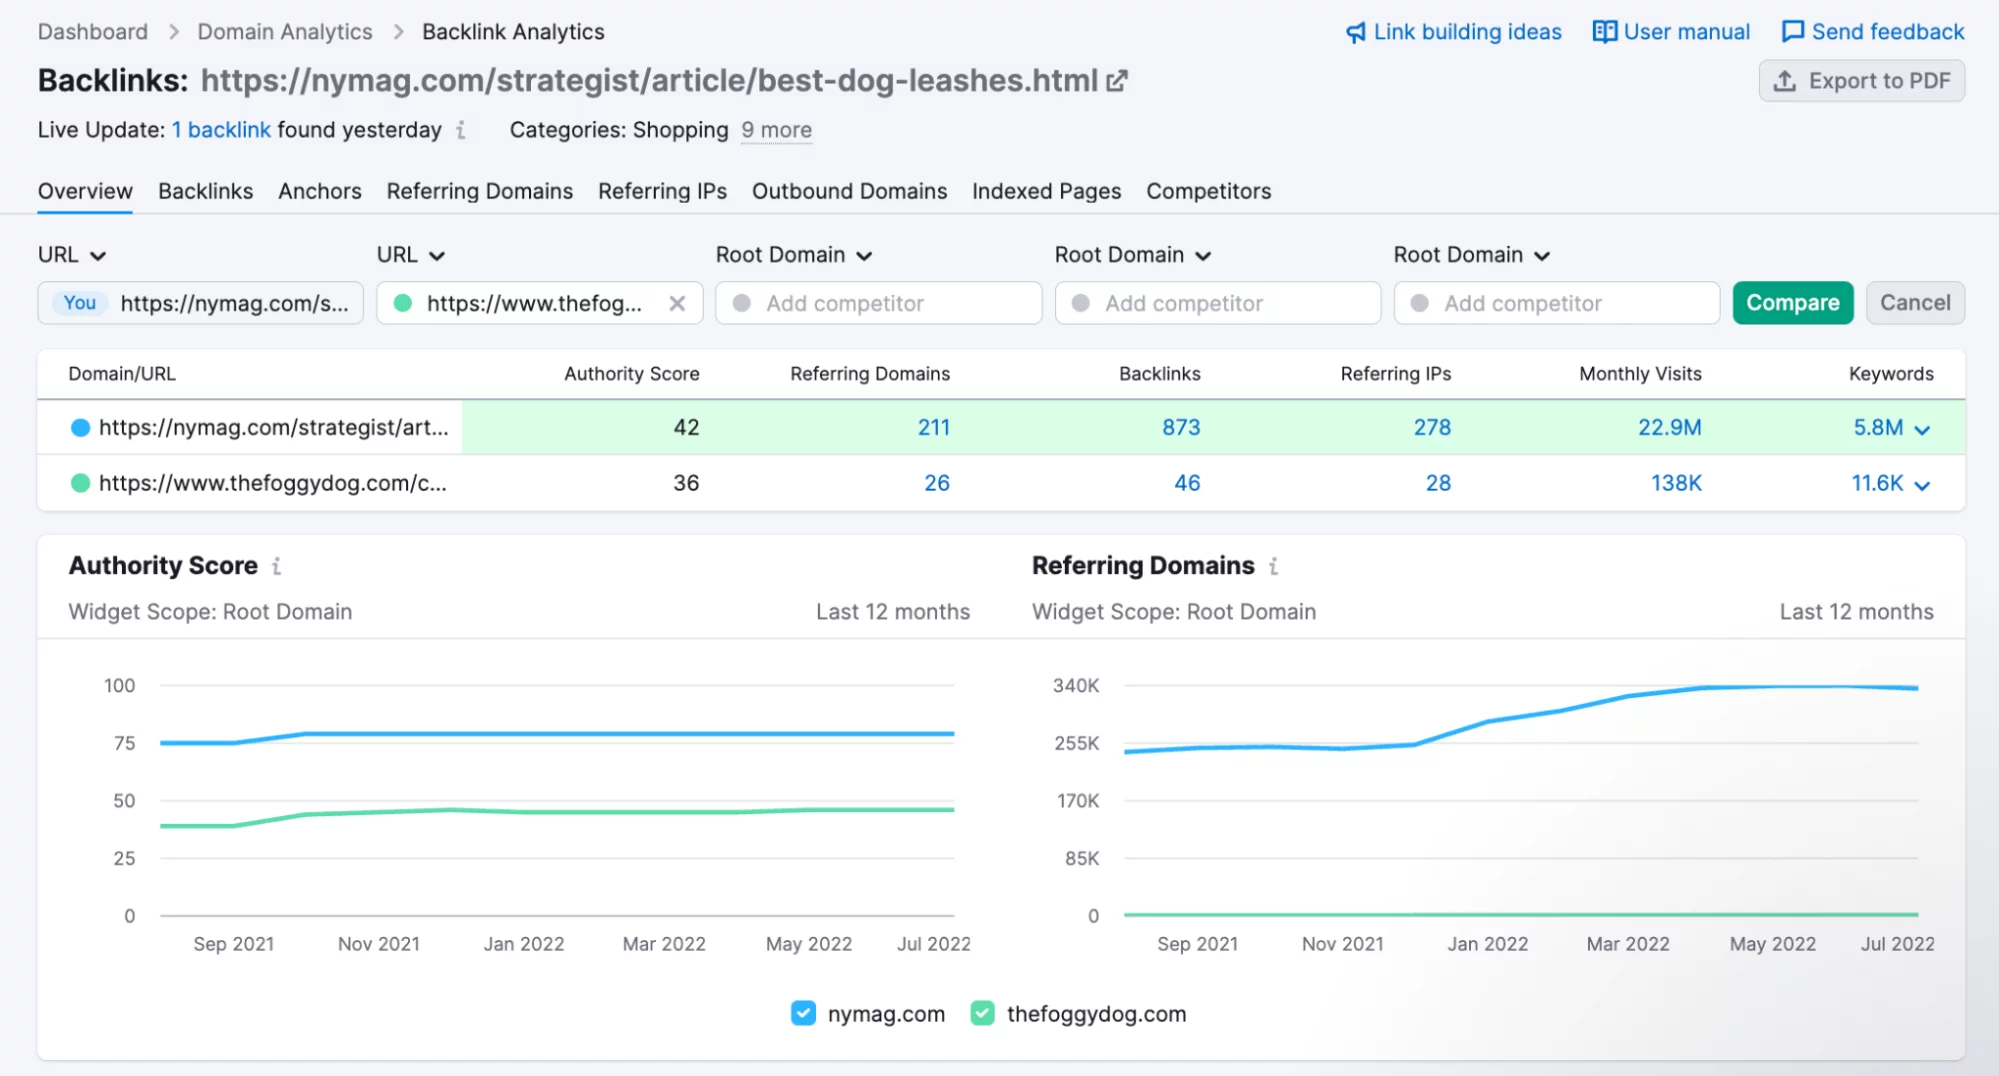
Task: Open the first URL scope dropdown
Action: click(x=72, y=255)
